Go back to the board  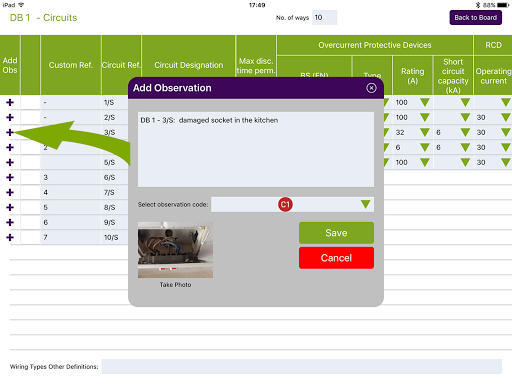point(476,18)
